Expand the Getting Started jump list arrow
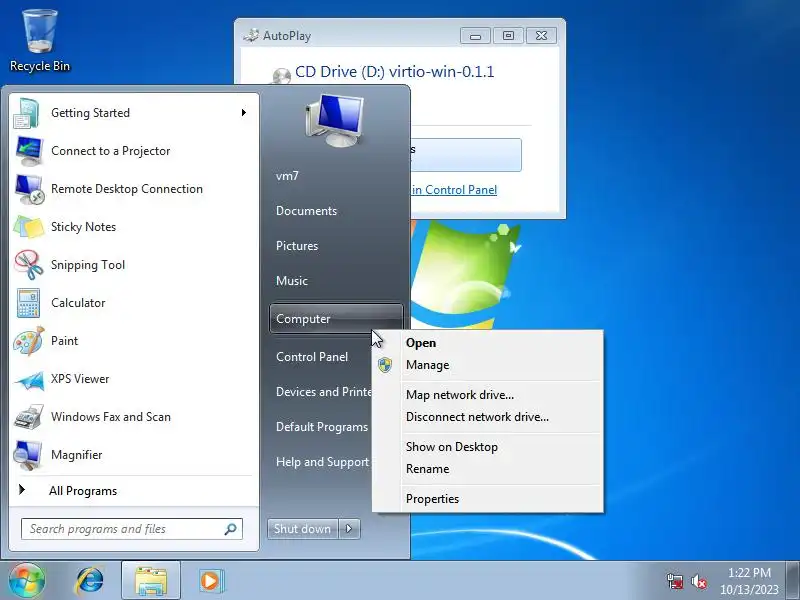This screenshot has width=800, height=600. pos(244,113)
